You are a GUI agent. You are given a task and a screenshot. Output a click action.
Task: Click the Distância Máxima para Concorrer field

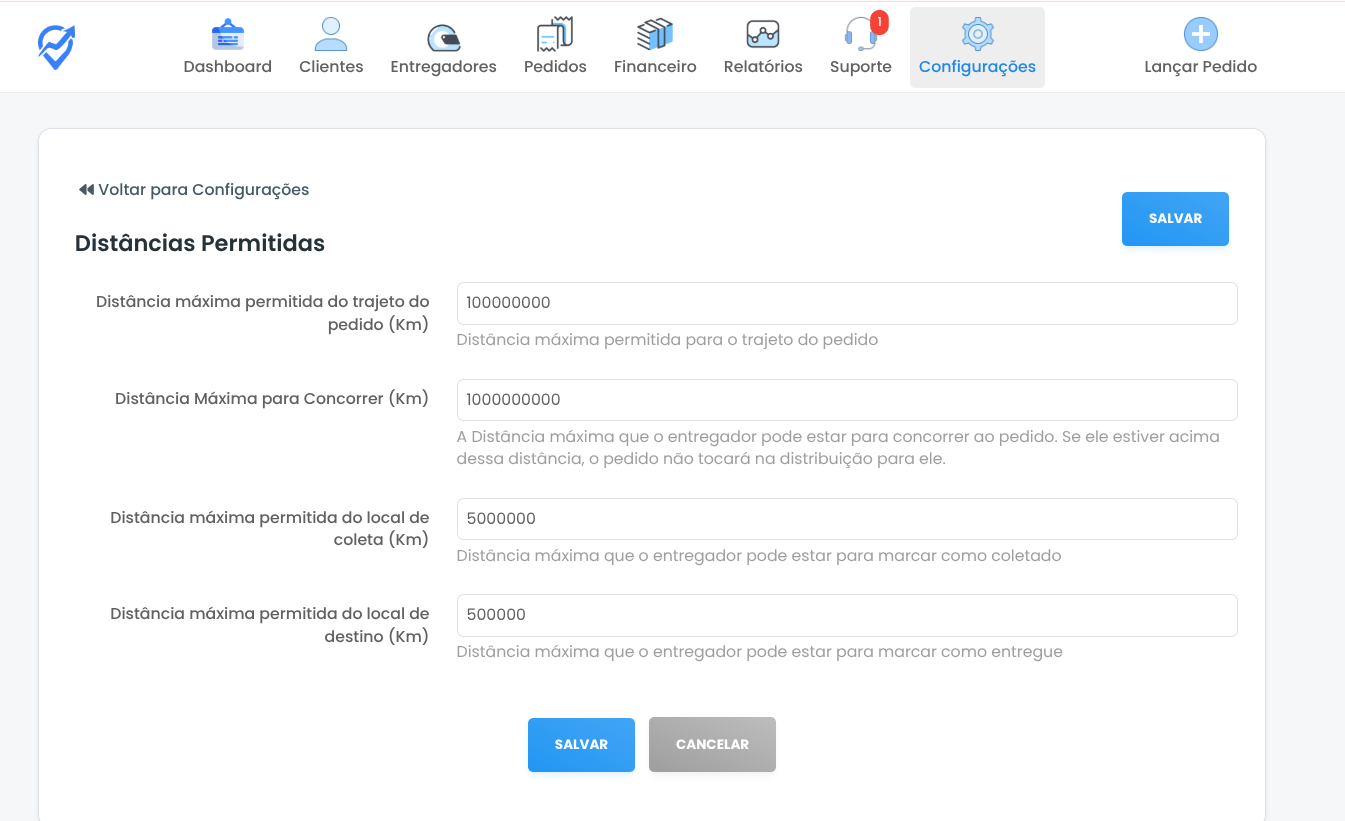tap(847, 400)
